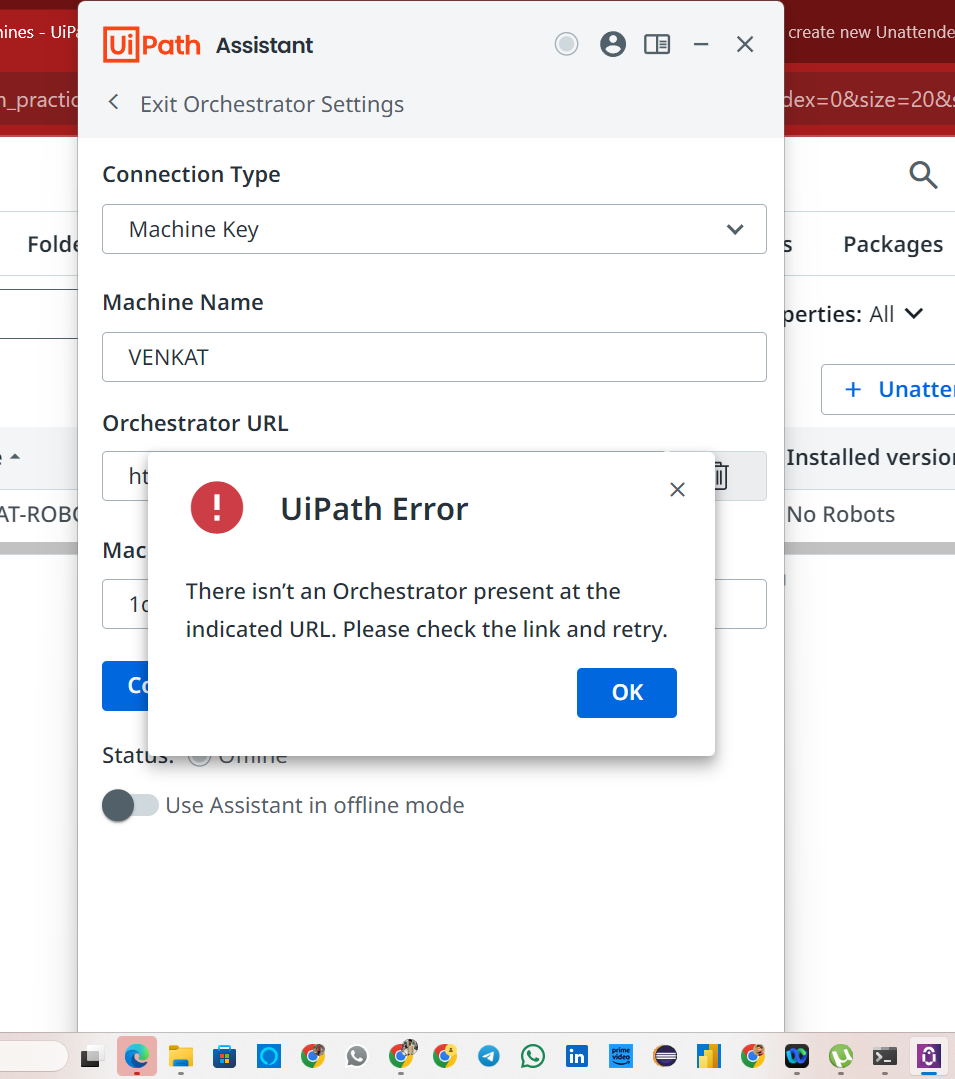Open Alexa app from taskbar
Viewport: 955px width, 1079px height.
(x=268, y=1056)
